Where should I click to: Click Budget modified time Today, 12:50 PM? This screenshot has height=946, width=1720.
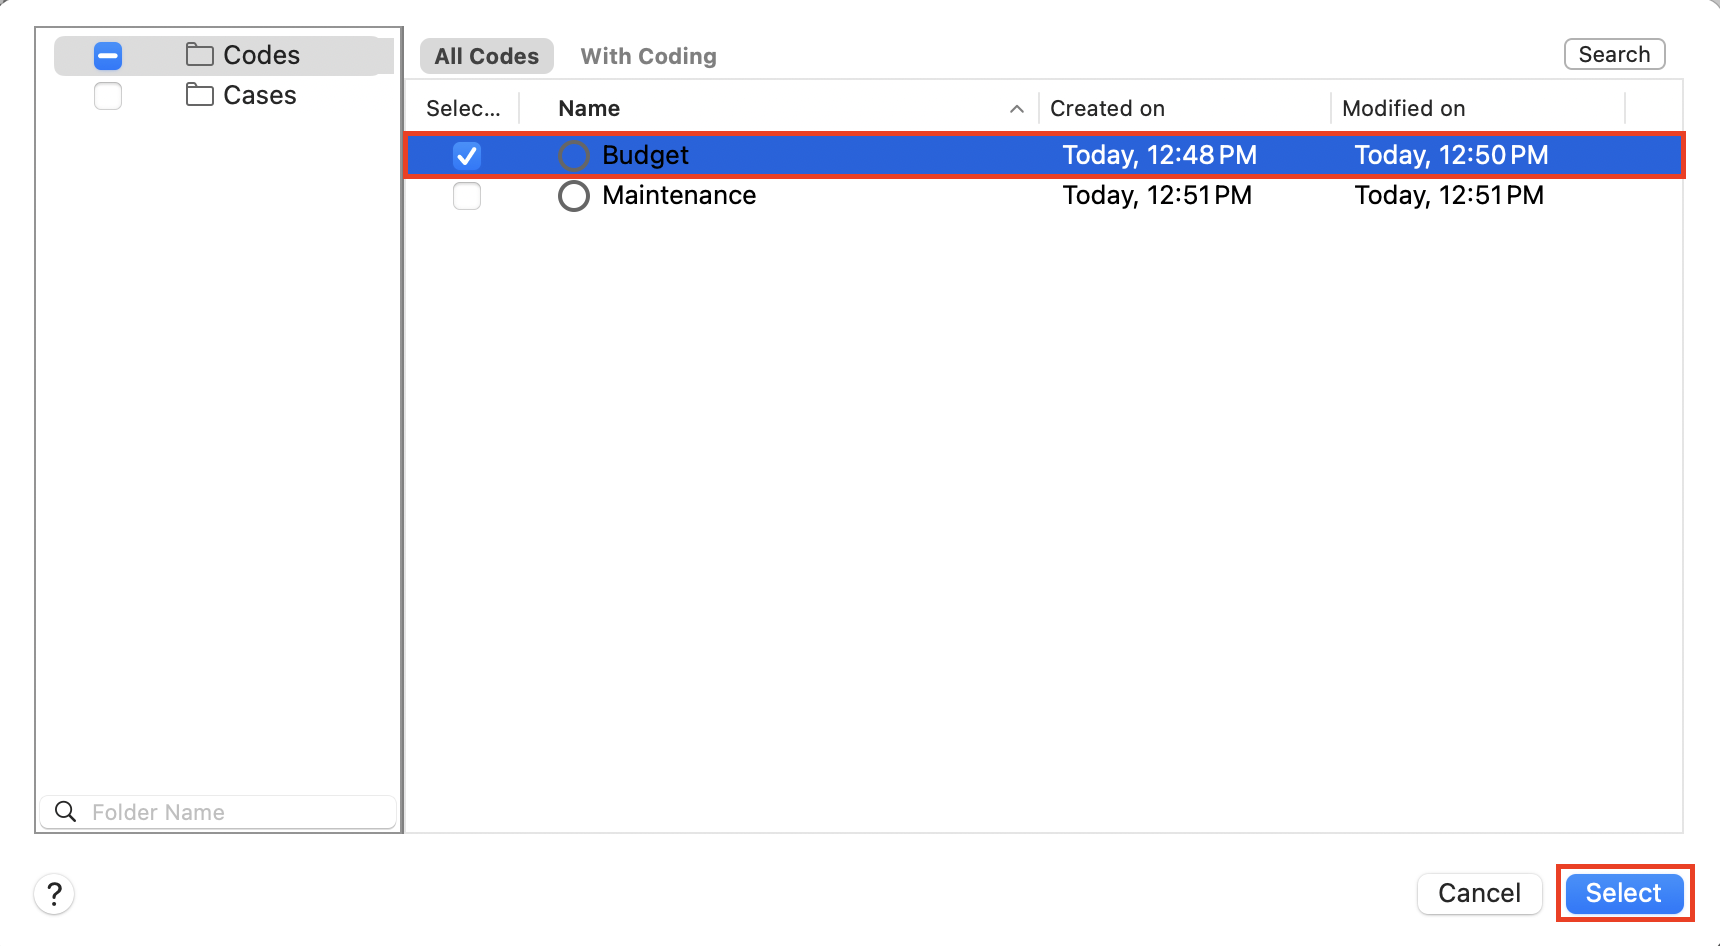click(1451, 155)
